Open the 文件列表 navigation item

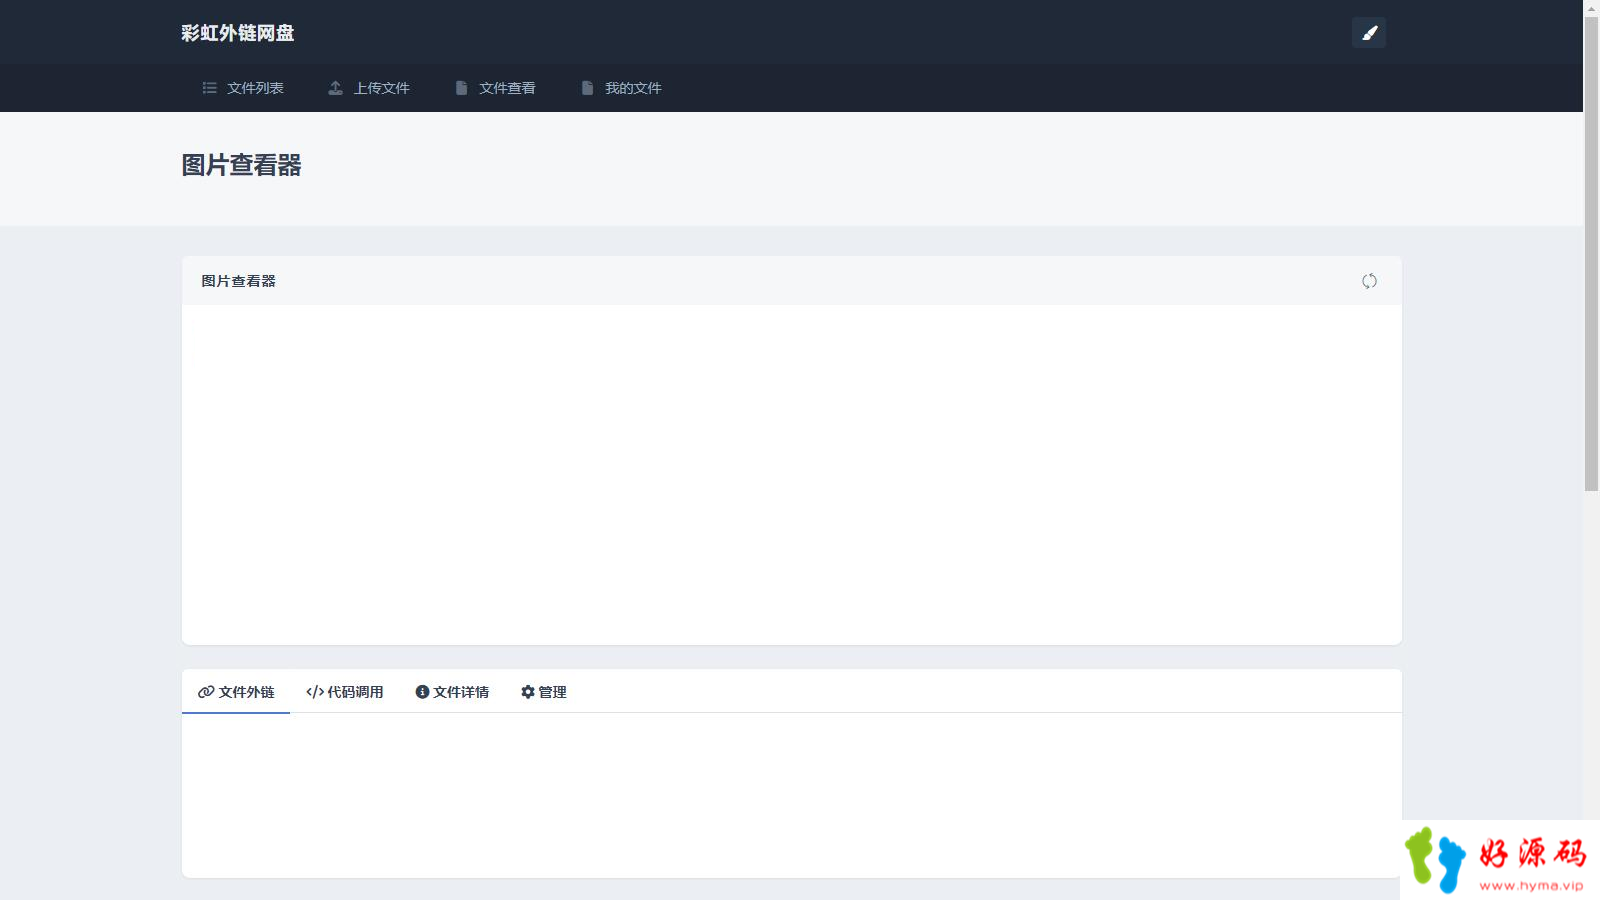pyautogui.click(x=243, y=88)
